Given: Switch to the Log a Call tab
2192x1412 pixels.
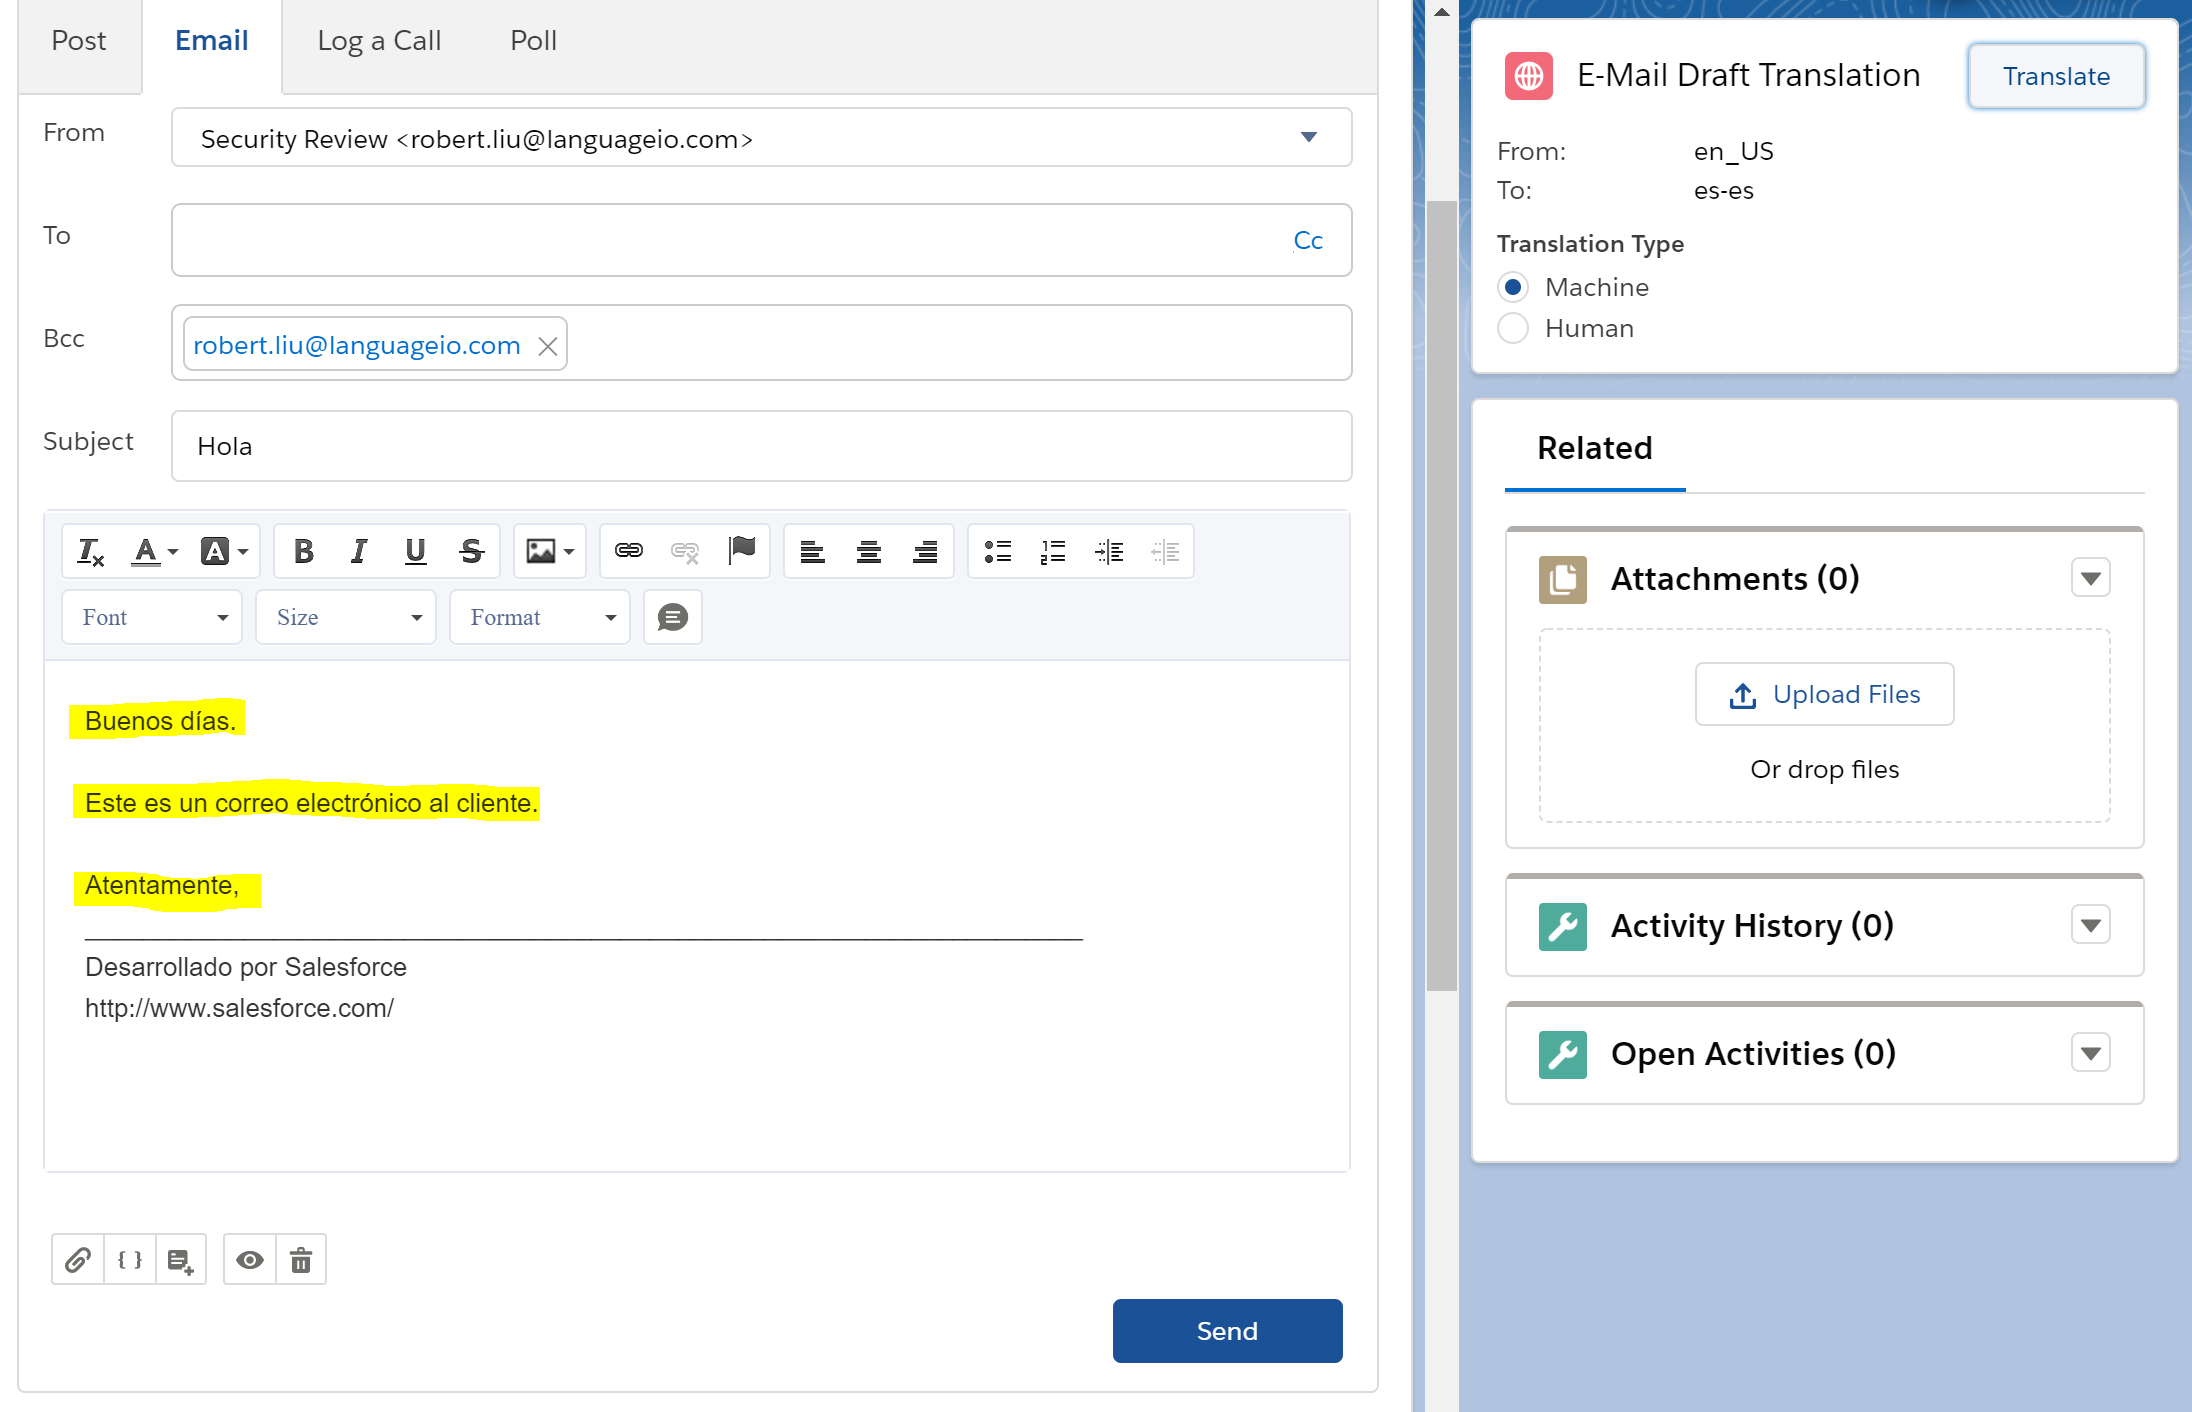Looking at the screenshot, I should tap(379, 41).
